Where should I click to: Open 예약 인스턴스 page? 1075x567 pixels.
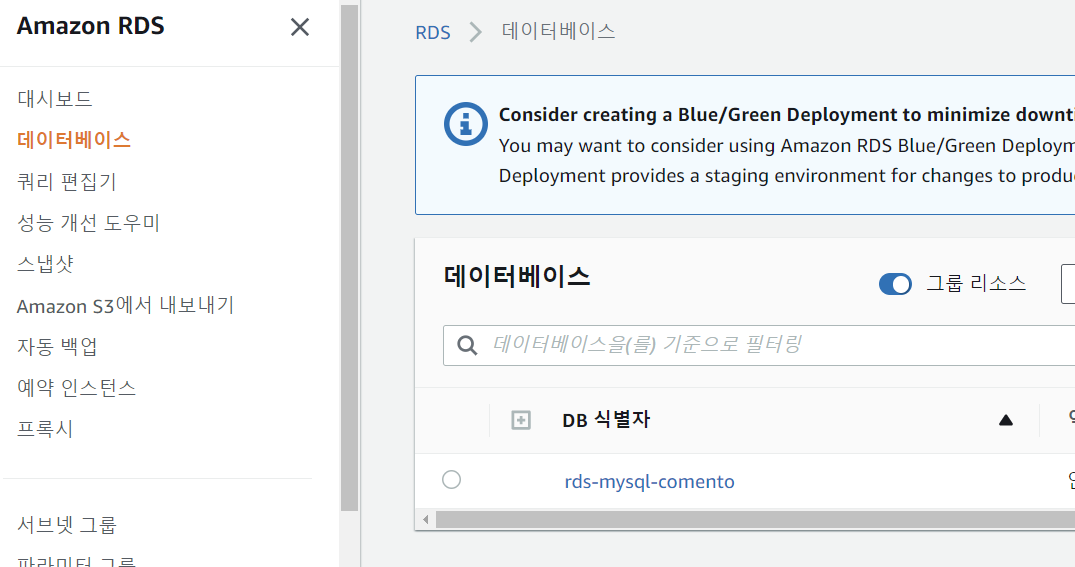[x=77, y=387]
